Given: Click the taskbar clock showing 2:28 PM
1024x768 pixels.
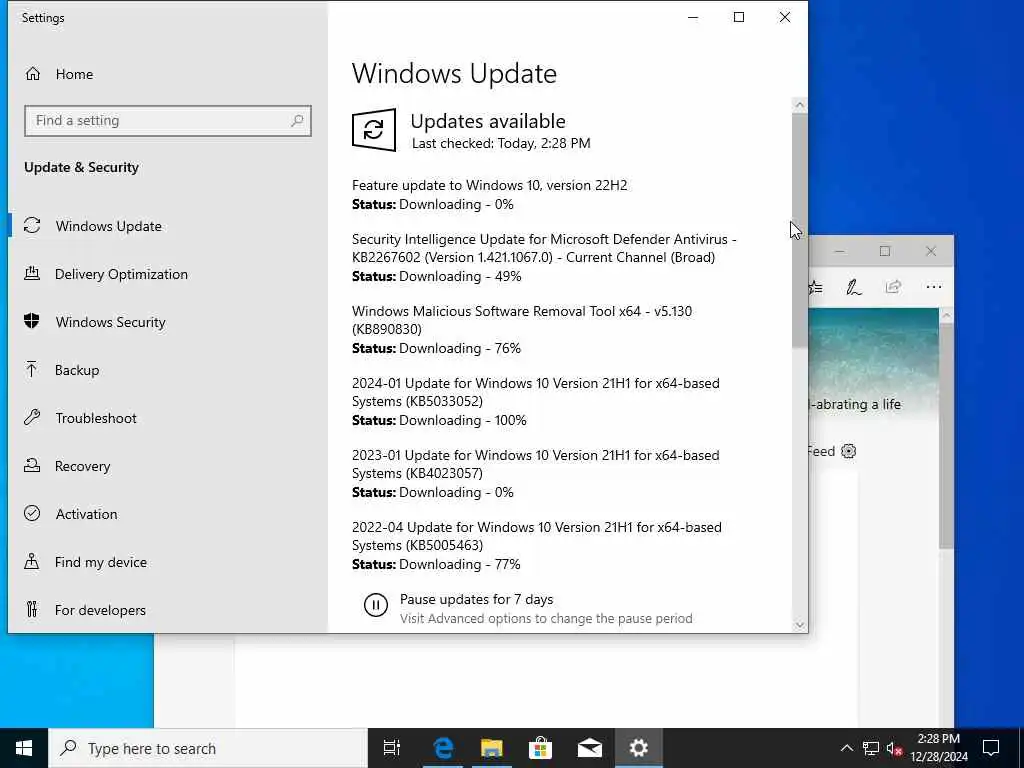Looking at the screenshot, I should pyautogui.click(x=938, y=748).
